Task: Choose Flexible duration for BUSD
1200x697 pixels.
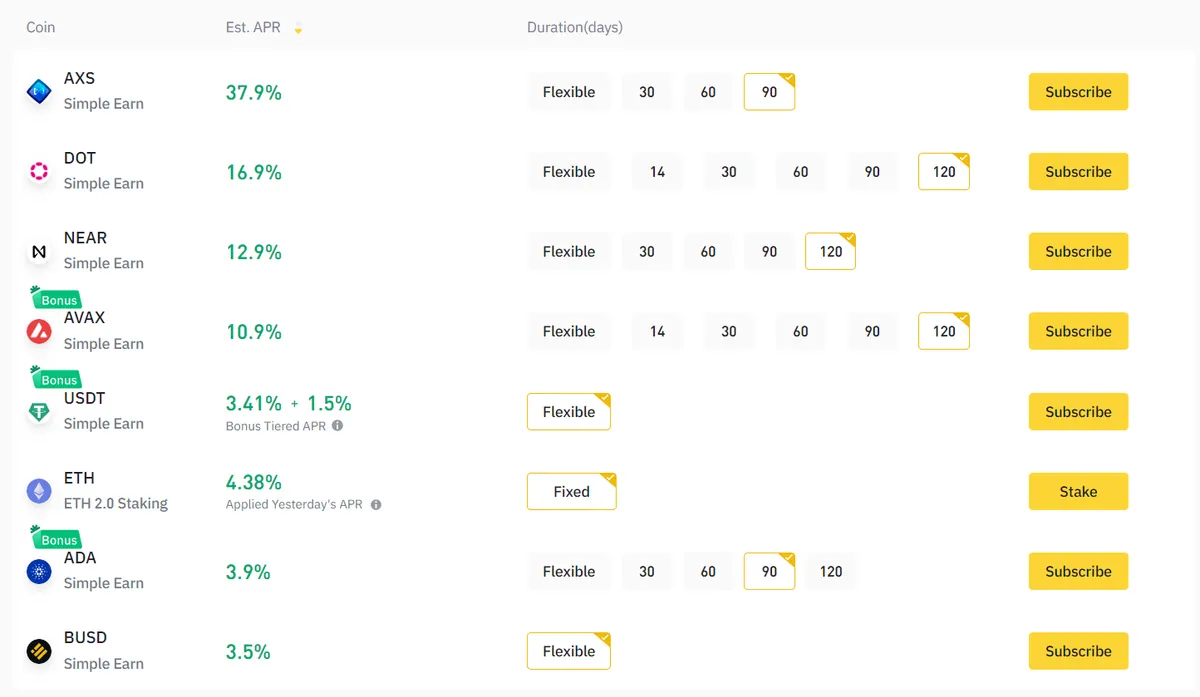Action: (569, 651)
